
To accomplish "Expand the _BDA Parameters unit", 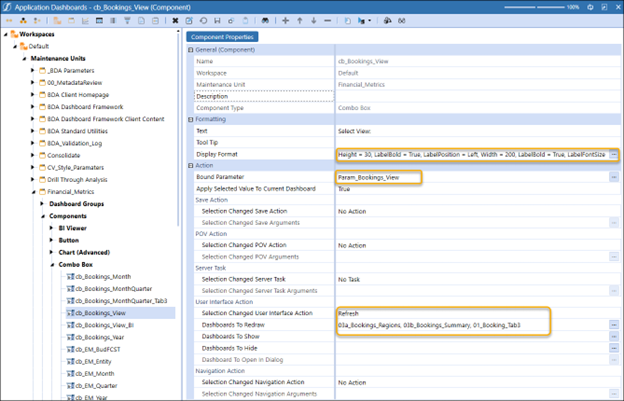I will [x=33, y=70].
